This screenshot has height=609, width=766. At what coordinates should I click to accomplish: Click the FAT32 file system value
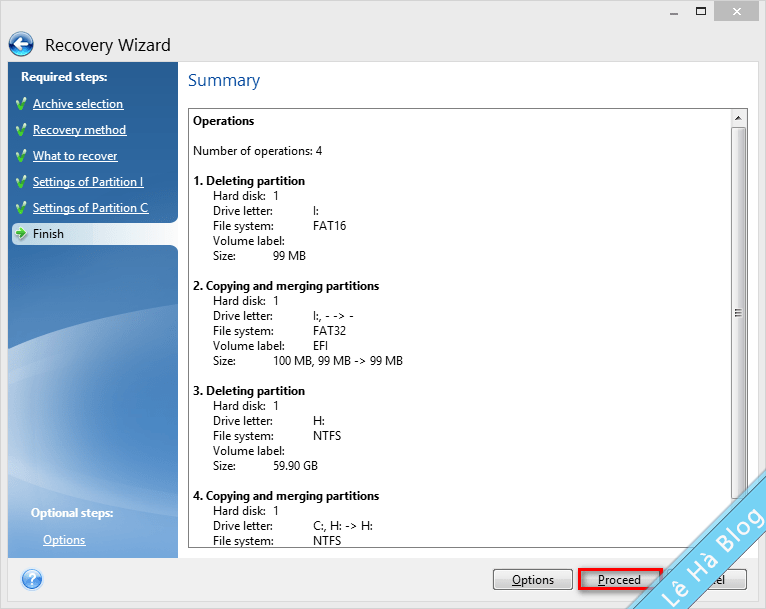[x=329, y=331]
